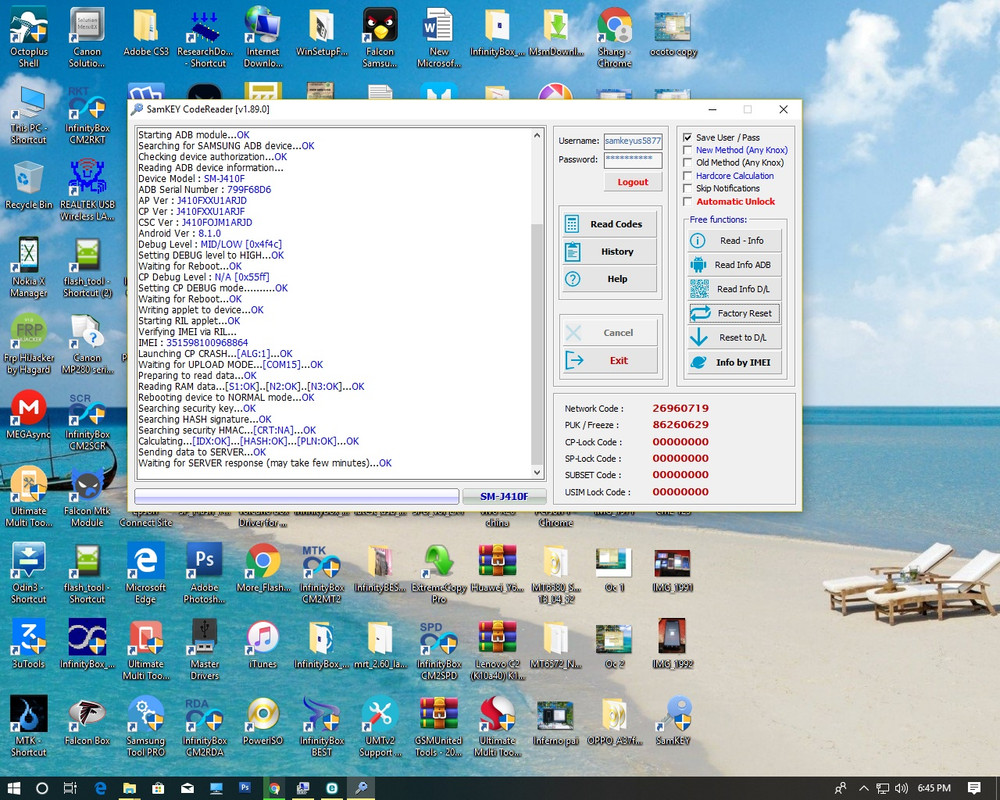Open Windows Start menu
The width and height of the screenshot is (1000, 800).
click(13, 788)
